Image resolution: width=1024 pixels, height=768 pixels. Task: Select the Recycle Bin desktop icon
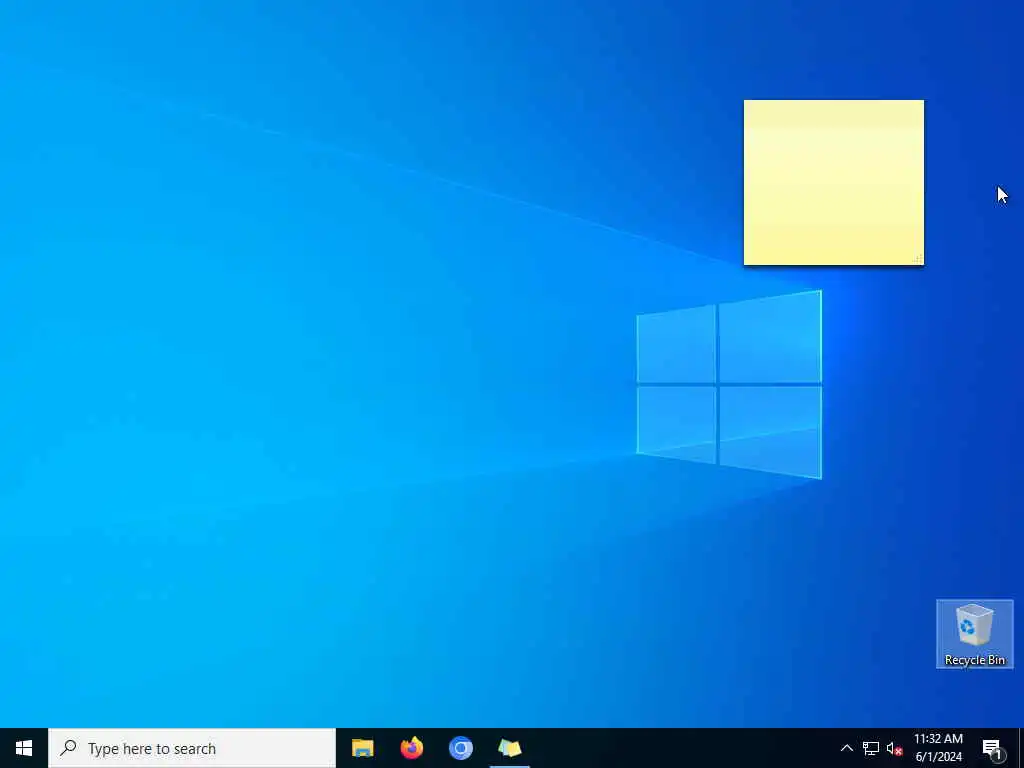(x=974, y=634)
